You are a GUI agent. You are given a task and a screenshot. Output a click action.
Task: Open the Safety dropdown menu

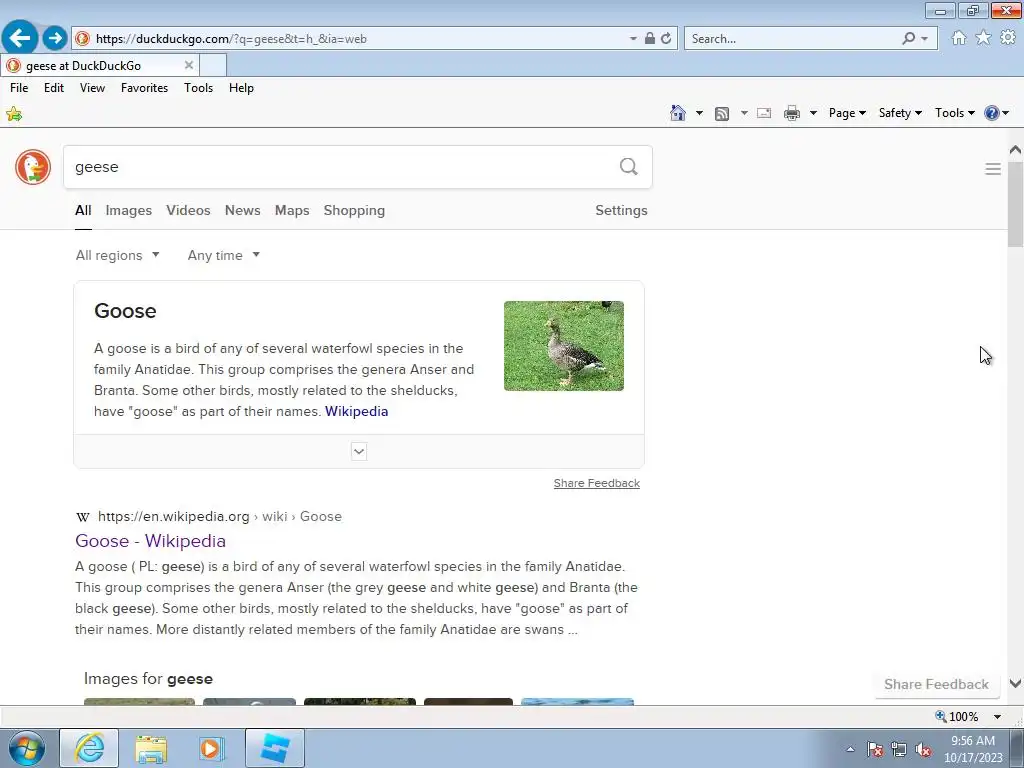(900, 113)
